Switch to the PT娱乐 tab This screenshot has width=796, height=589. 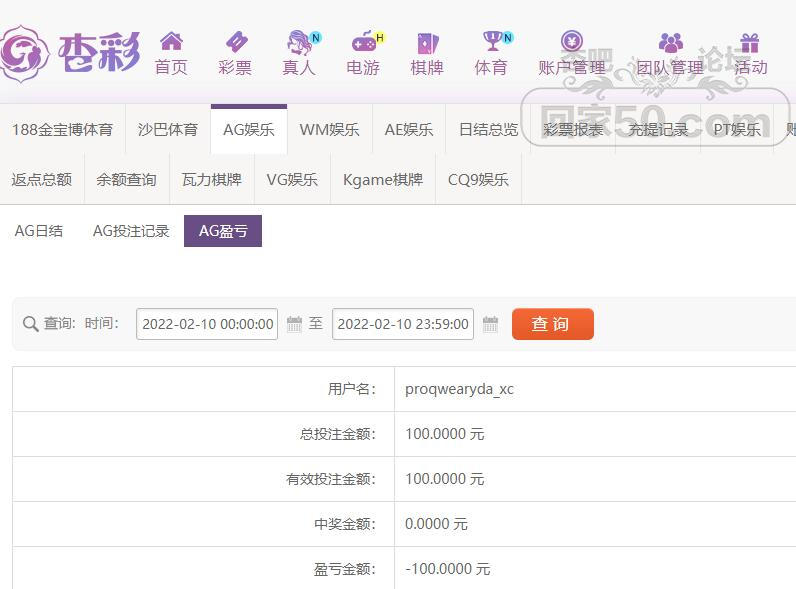[x=737, y=129]
